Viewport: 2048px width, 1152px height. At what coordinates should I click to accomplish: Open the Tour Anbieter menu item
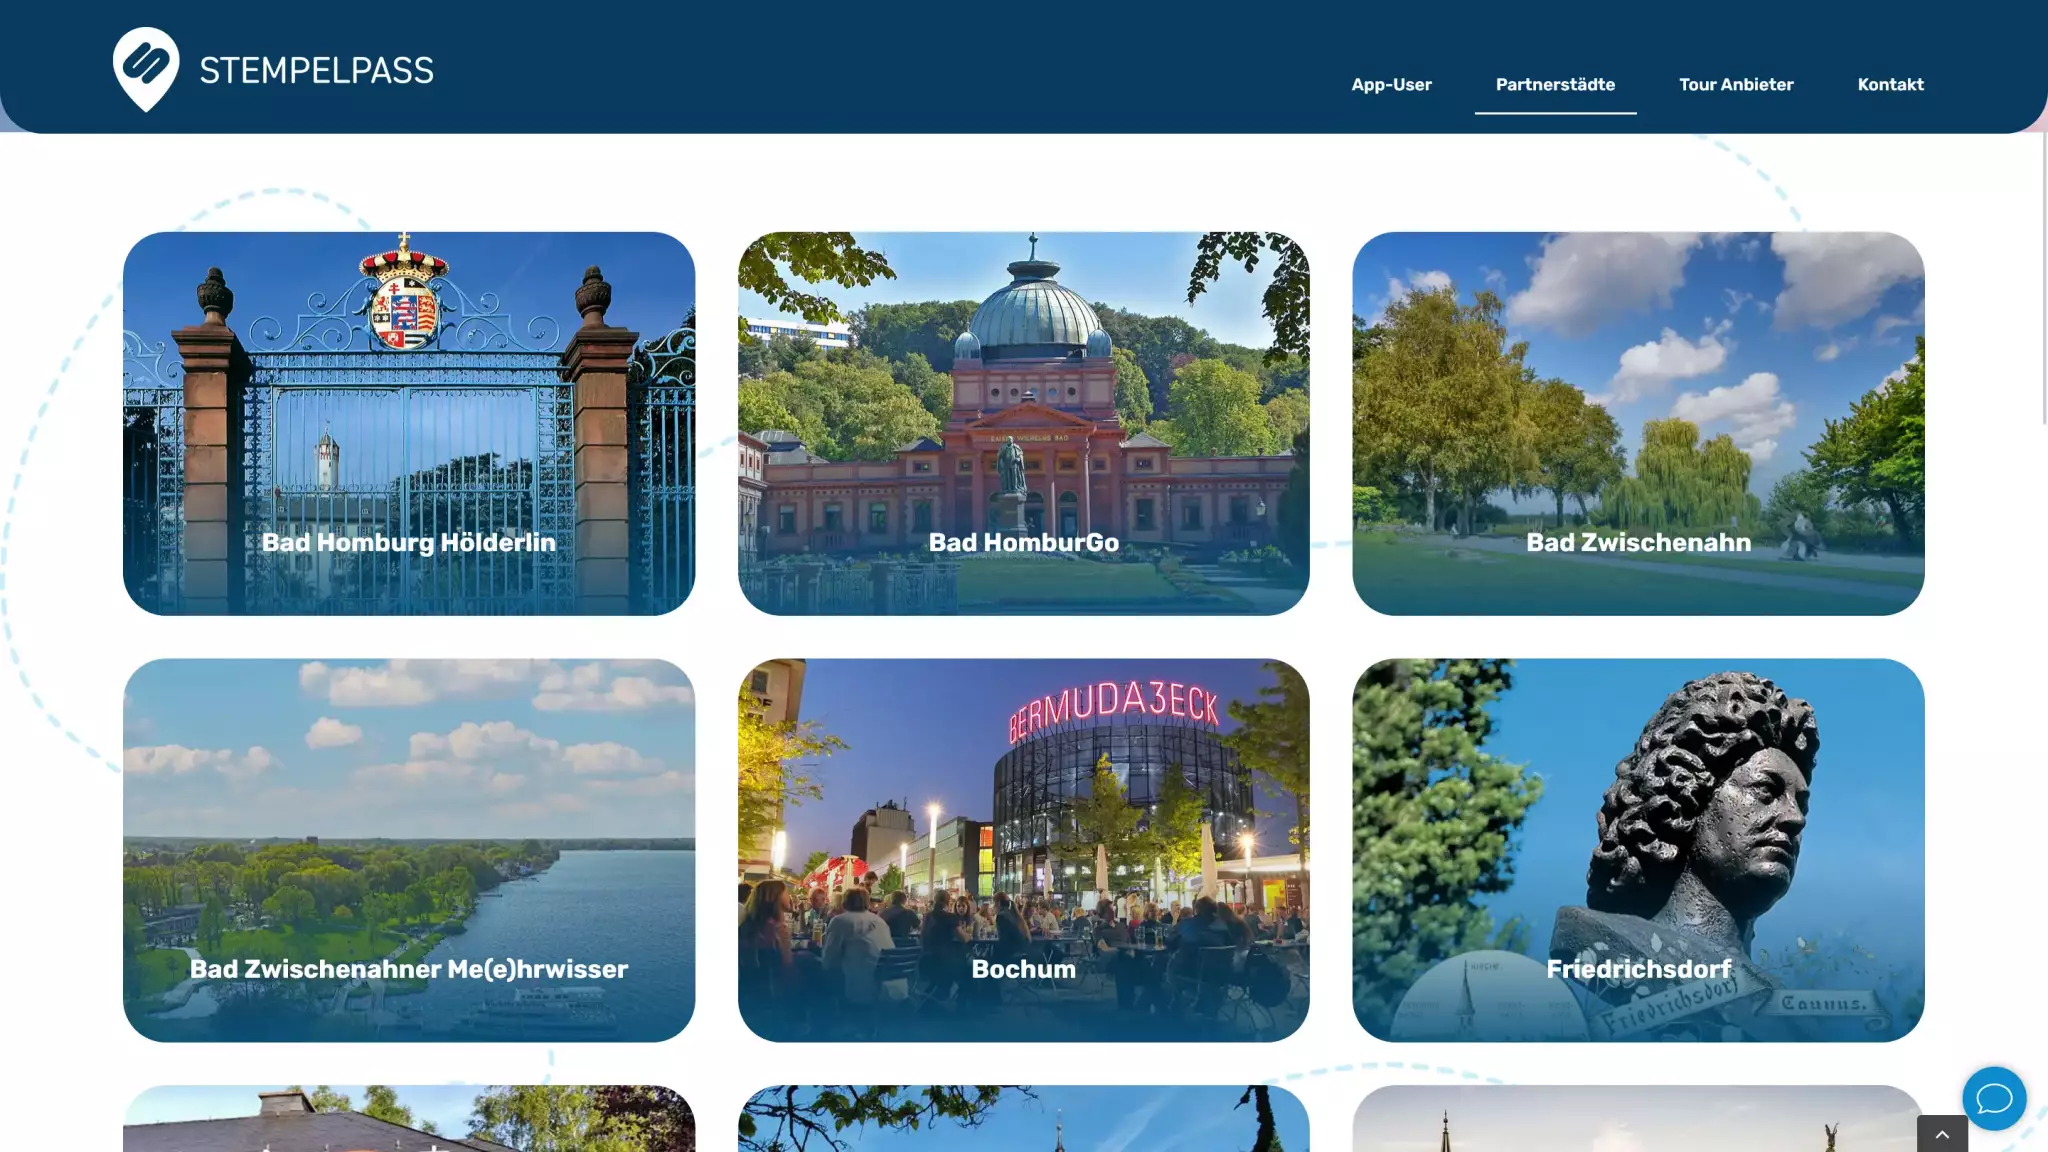[x=1736, y=85]
